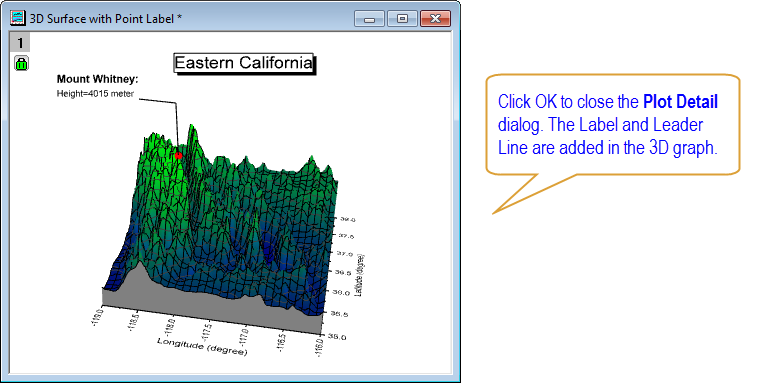The width and height of the screenshot is (767, 386).
Task: Select the Eastern California title box
Action: [x=244, y=63]
